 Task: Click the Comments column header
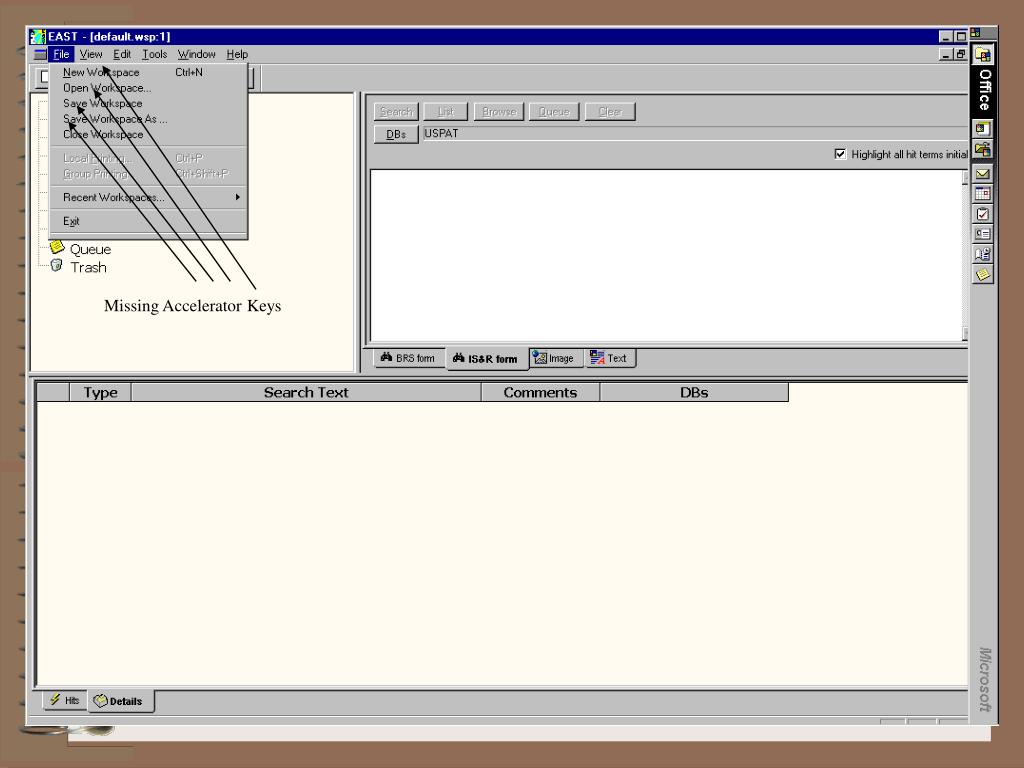coord(540,392)
